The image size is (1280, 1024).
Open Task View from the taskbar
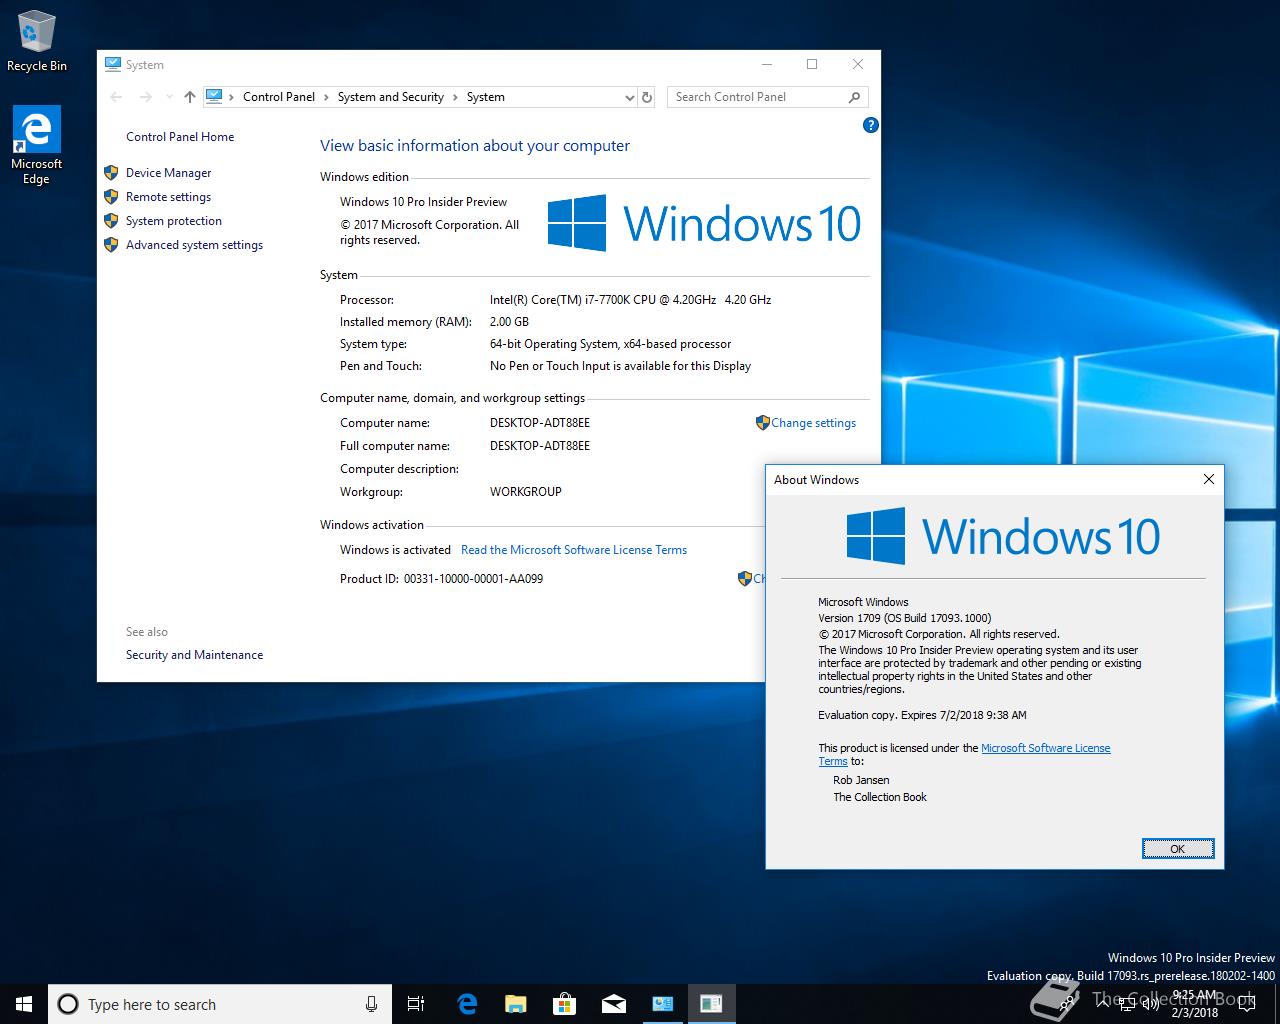pos(416,1004)
